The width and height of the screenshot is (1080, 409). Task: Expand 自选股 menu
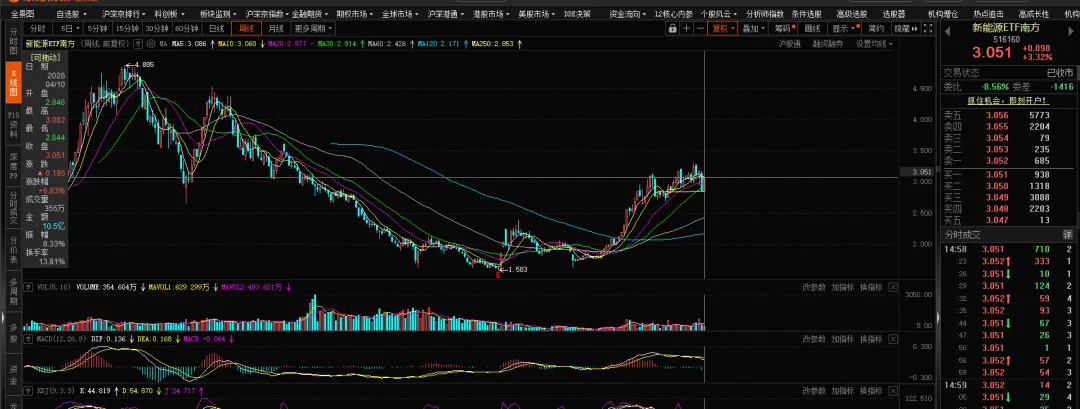pos(70,14)
